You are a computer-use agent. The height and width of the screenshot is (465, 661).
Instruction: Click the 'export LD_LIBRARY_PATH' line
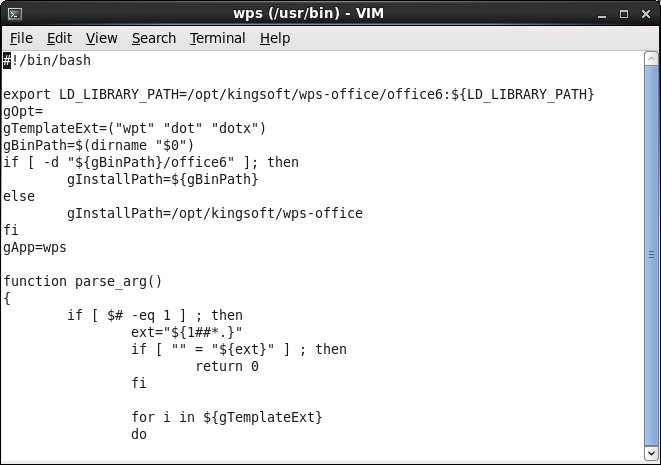pos(298,94)
